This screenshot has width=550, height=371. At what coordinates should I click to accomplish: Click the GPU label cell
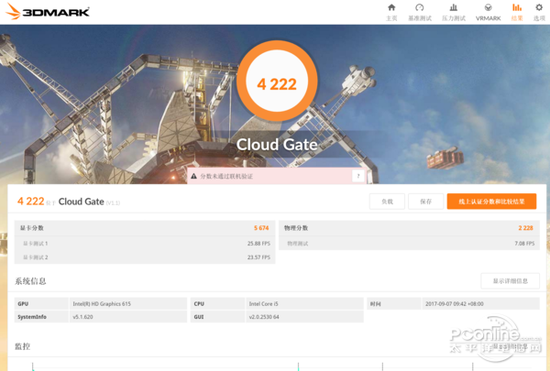pyautogui.click(x=41, y=304)
